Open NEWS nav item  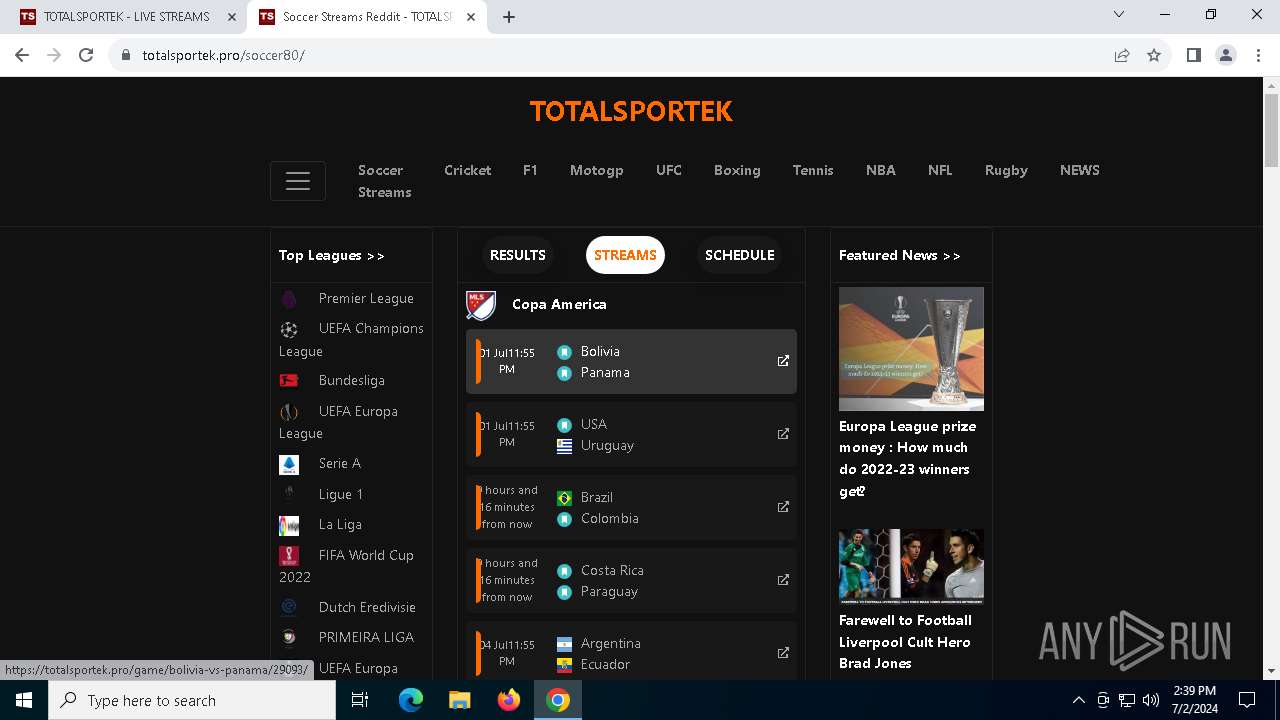point(1080,170)
